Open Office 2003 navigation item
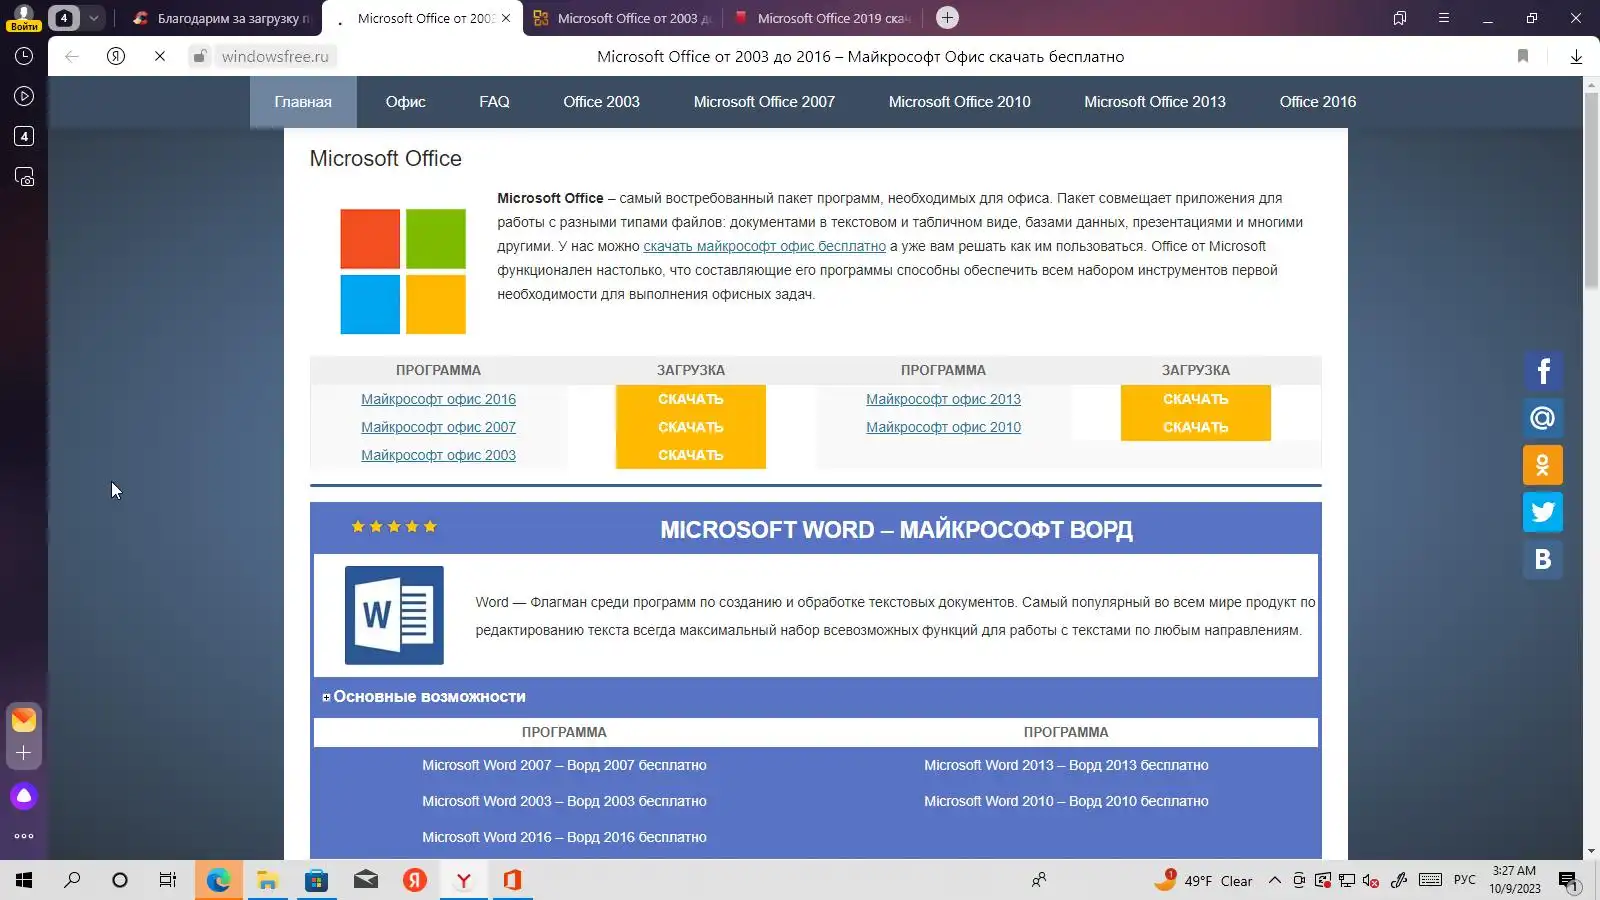 tap(601, 102)
